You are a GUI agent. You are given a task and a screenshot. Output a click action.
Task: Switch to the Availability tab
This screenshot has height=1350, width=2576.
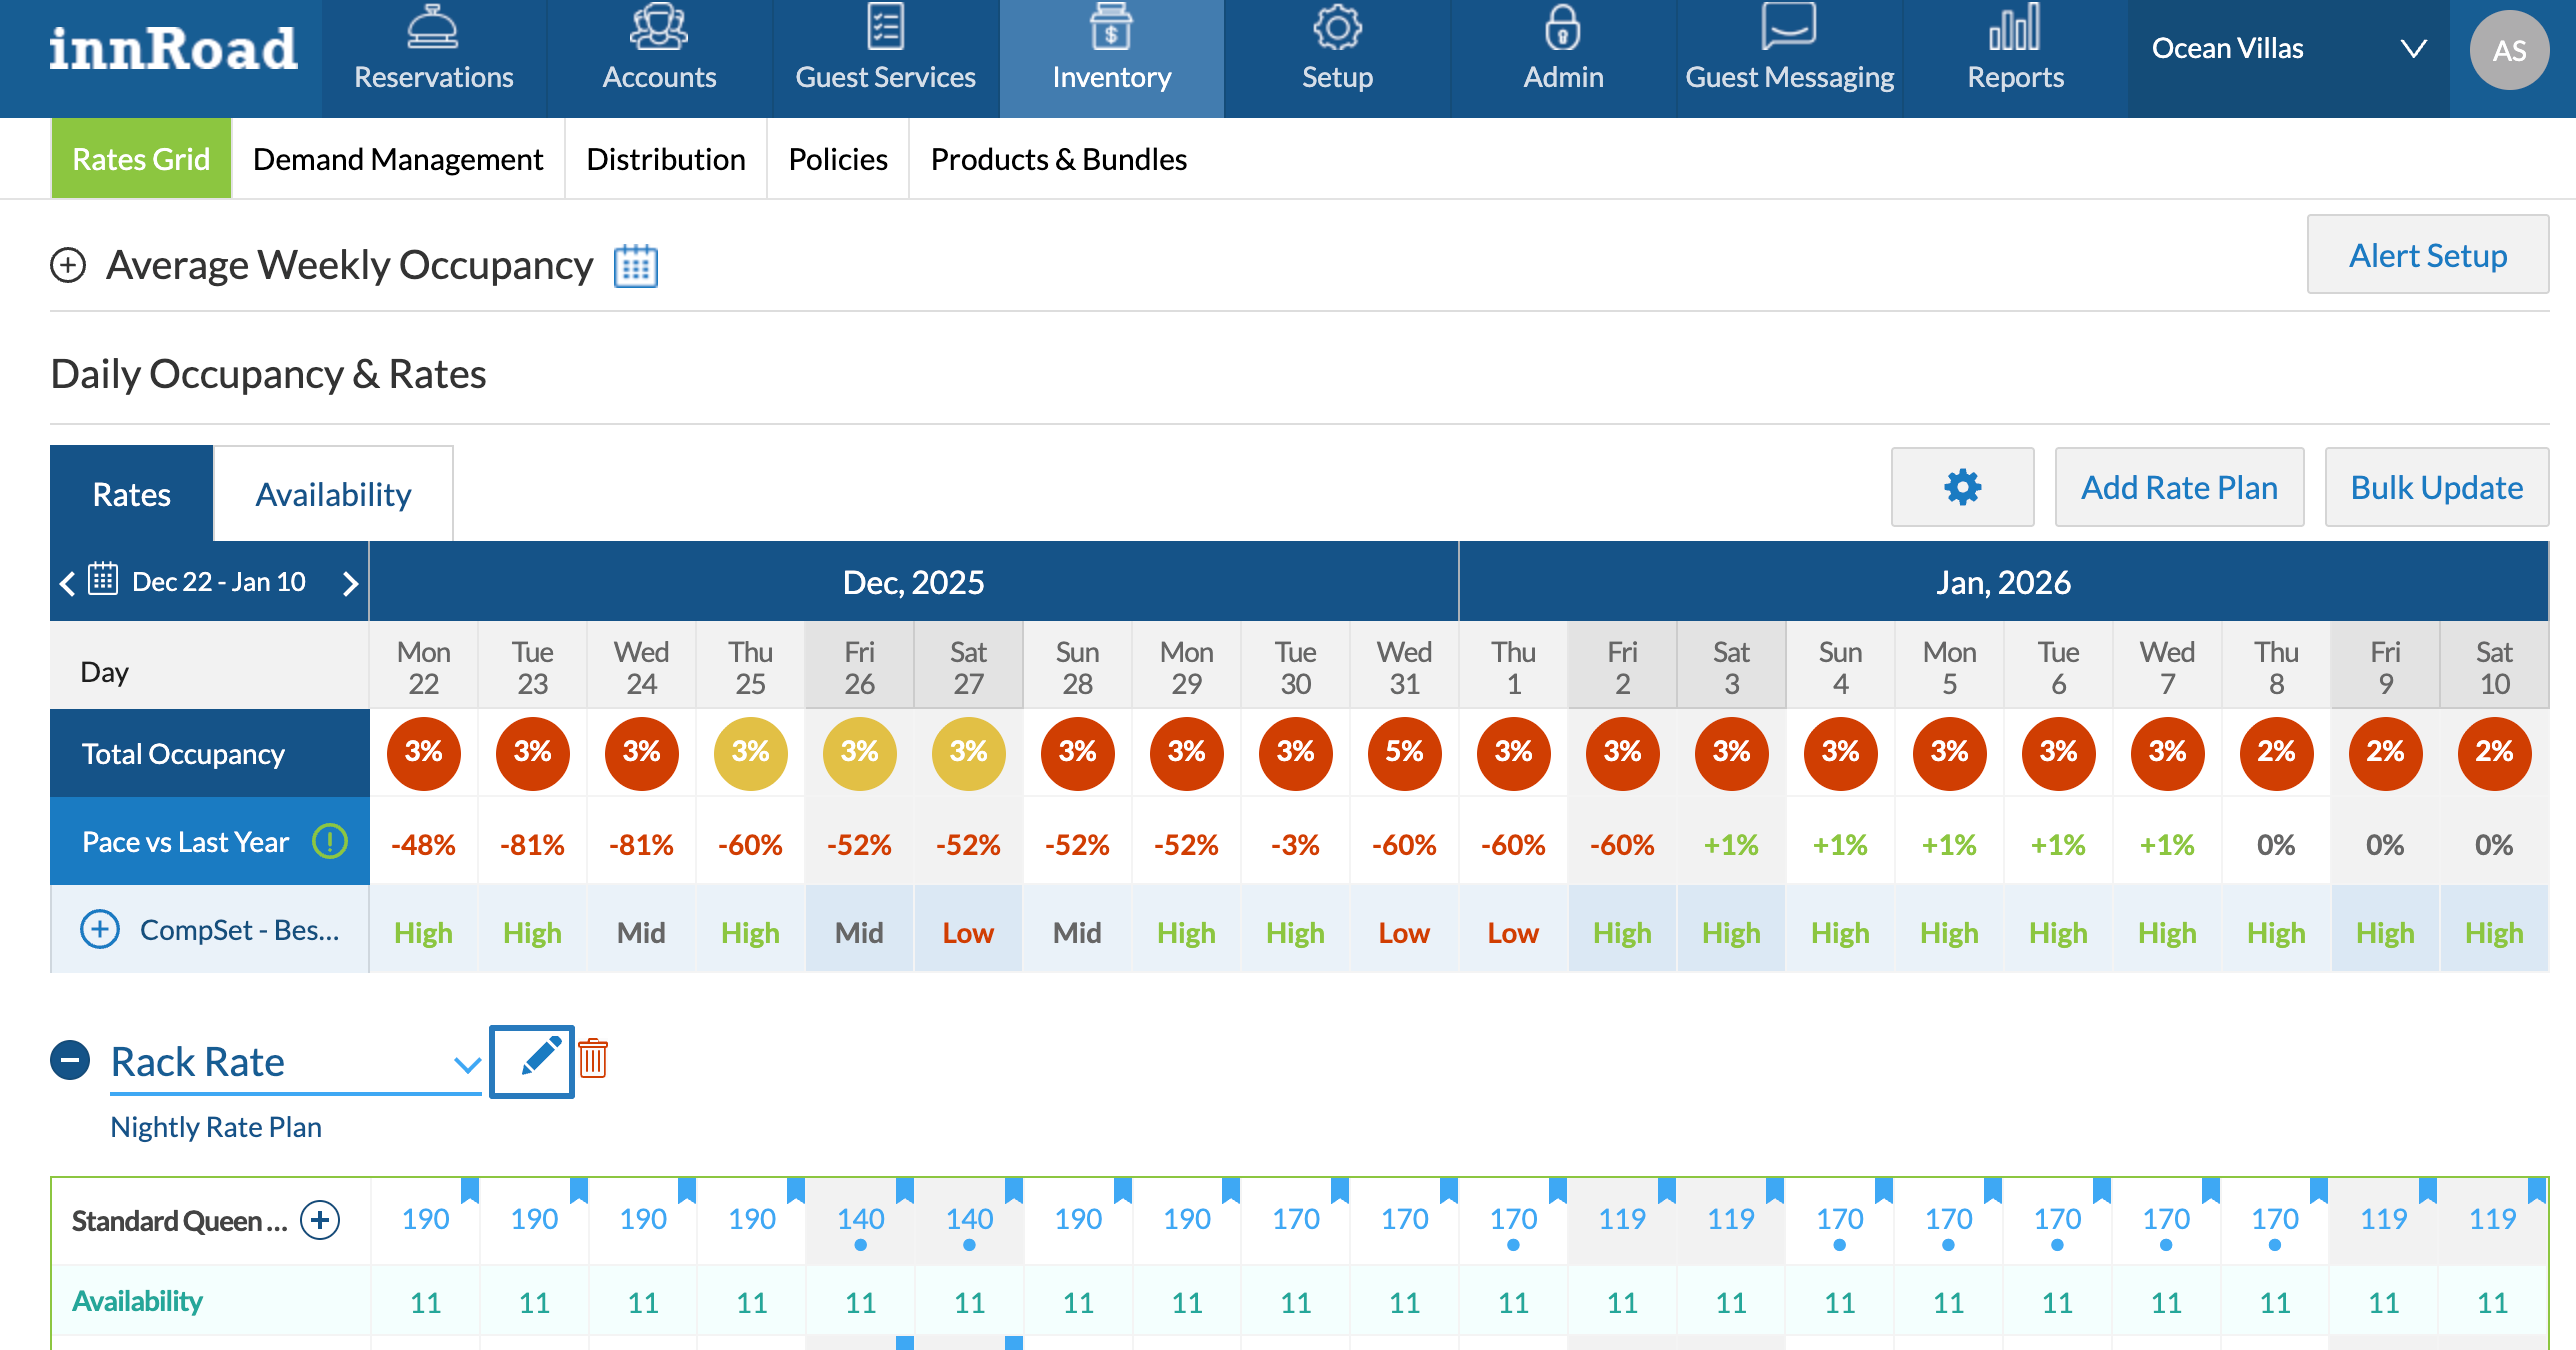click(x=333, y=494)
